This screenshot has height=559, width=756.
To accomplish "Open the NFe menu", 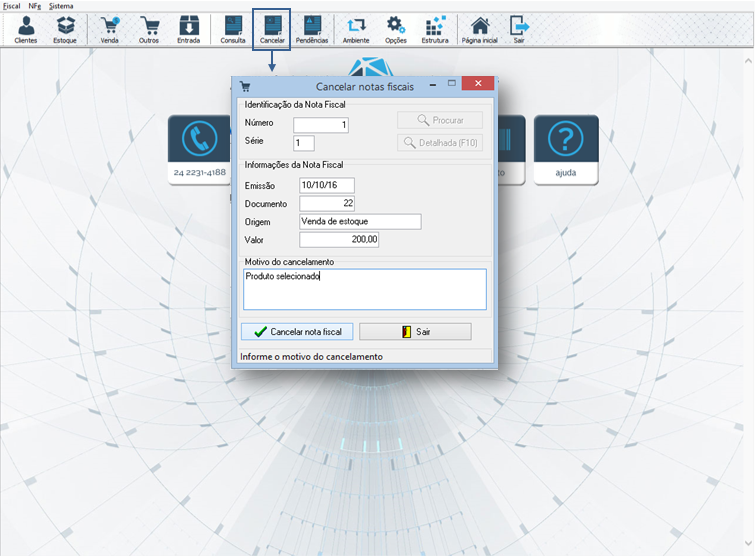I will tap(34, 6).
